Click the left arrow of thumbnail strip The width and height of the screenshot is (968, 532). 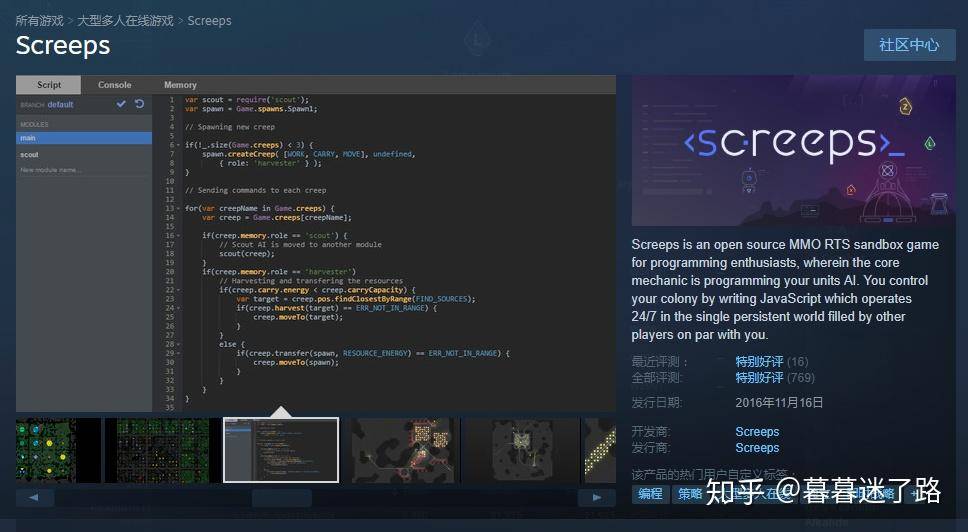35,497
